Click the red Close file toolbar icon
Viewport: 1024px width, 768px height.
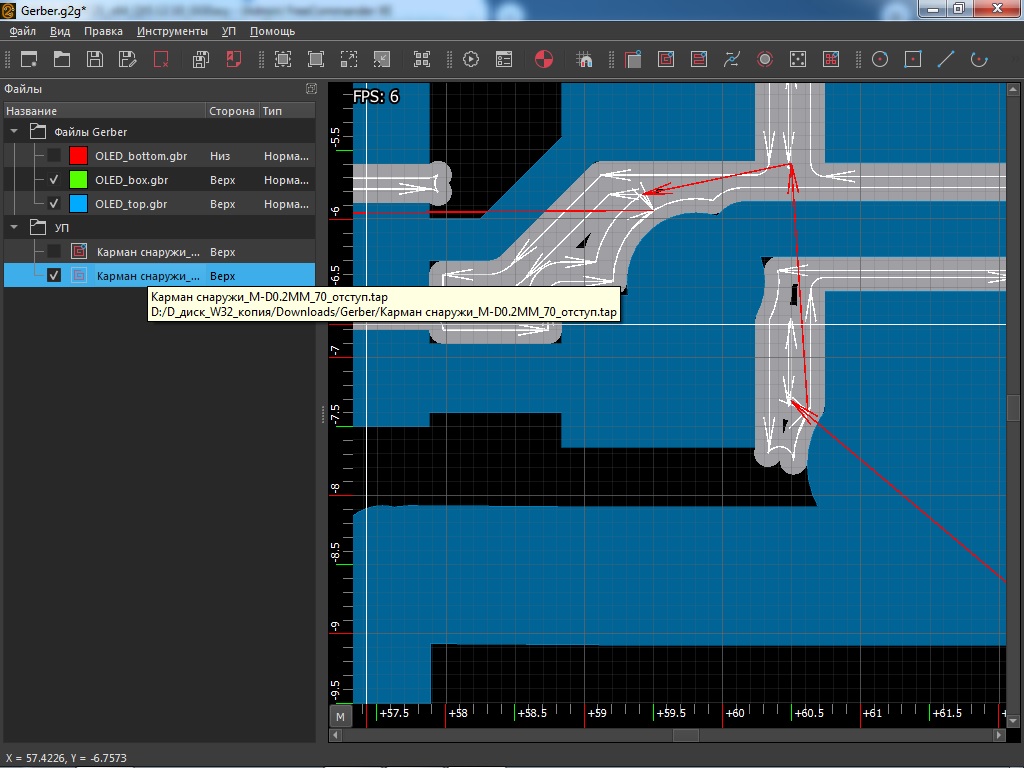(x=160, y=59)
